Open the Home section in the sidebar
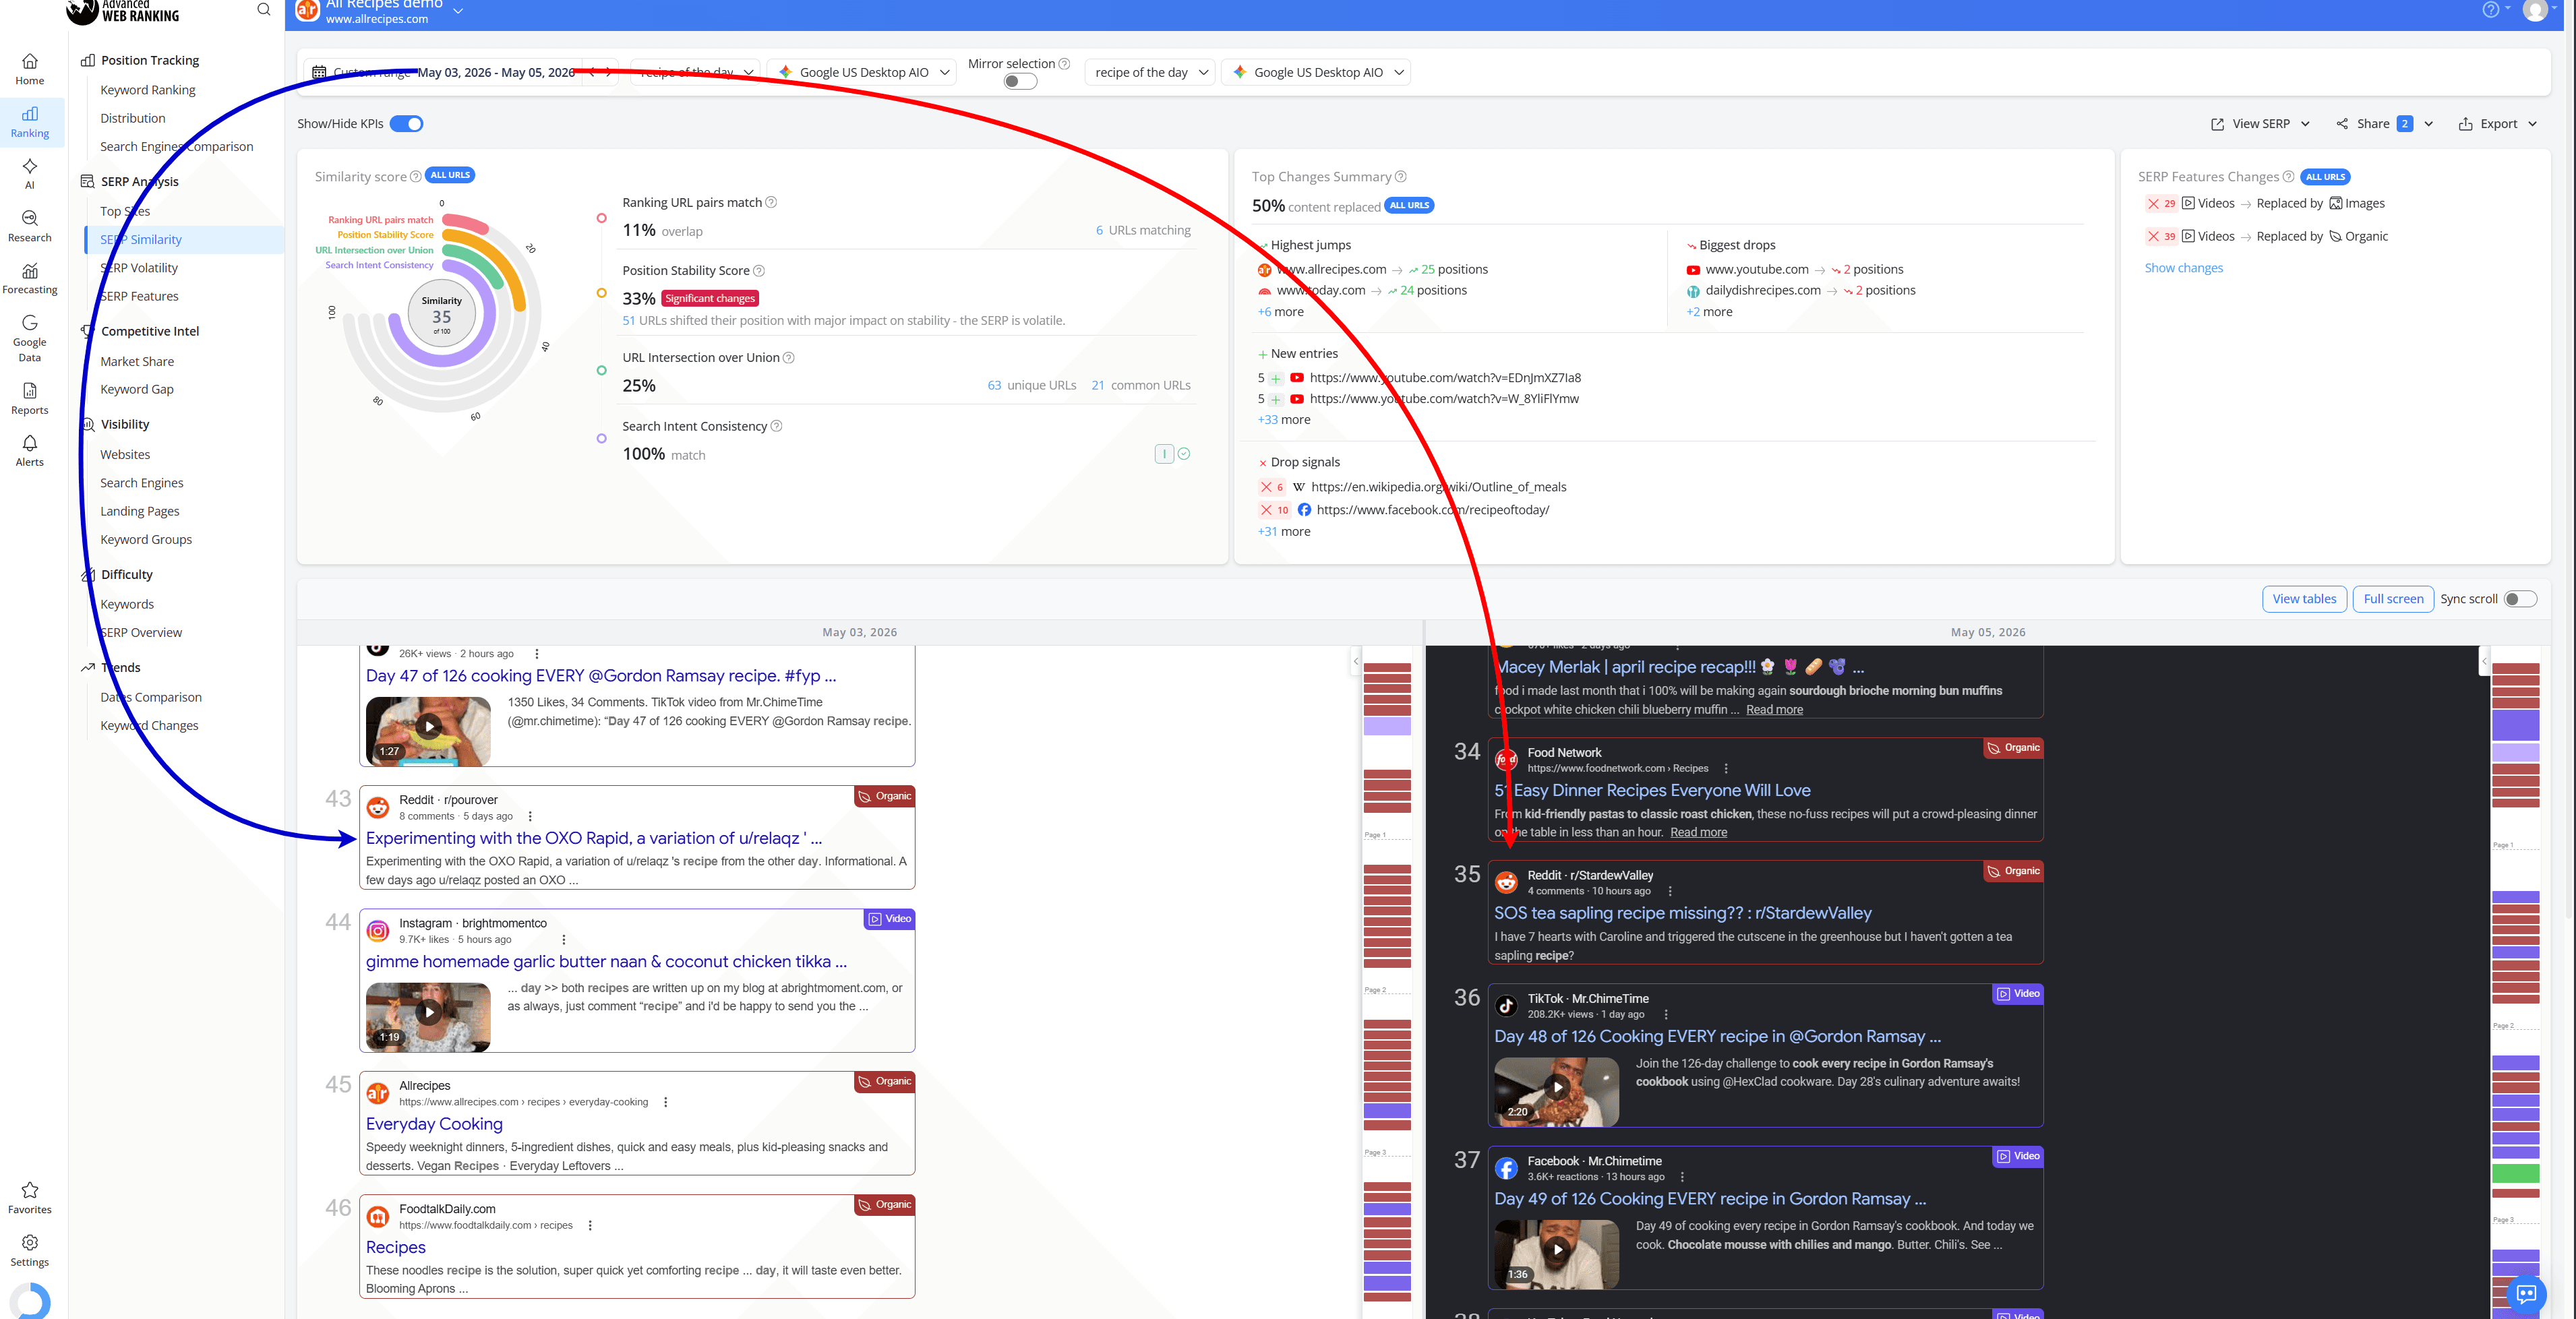 [30, 69]
